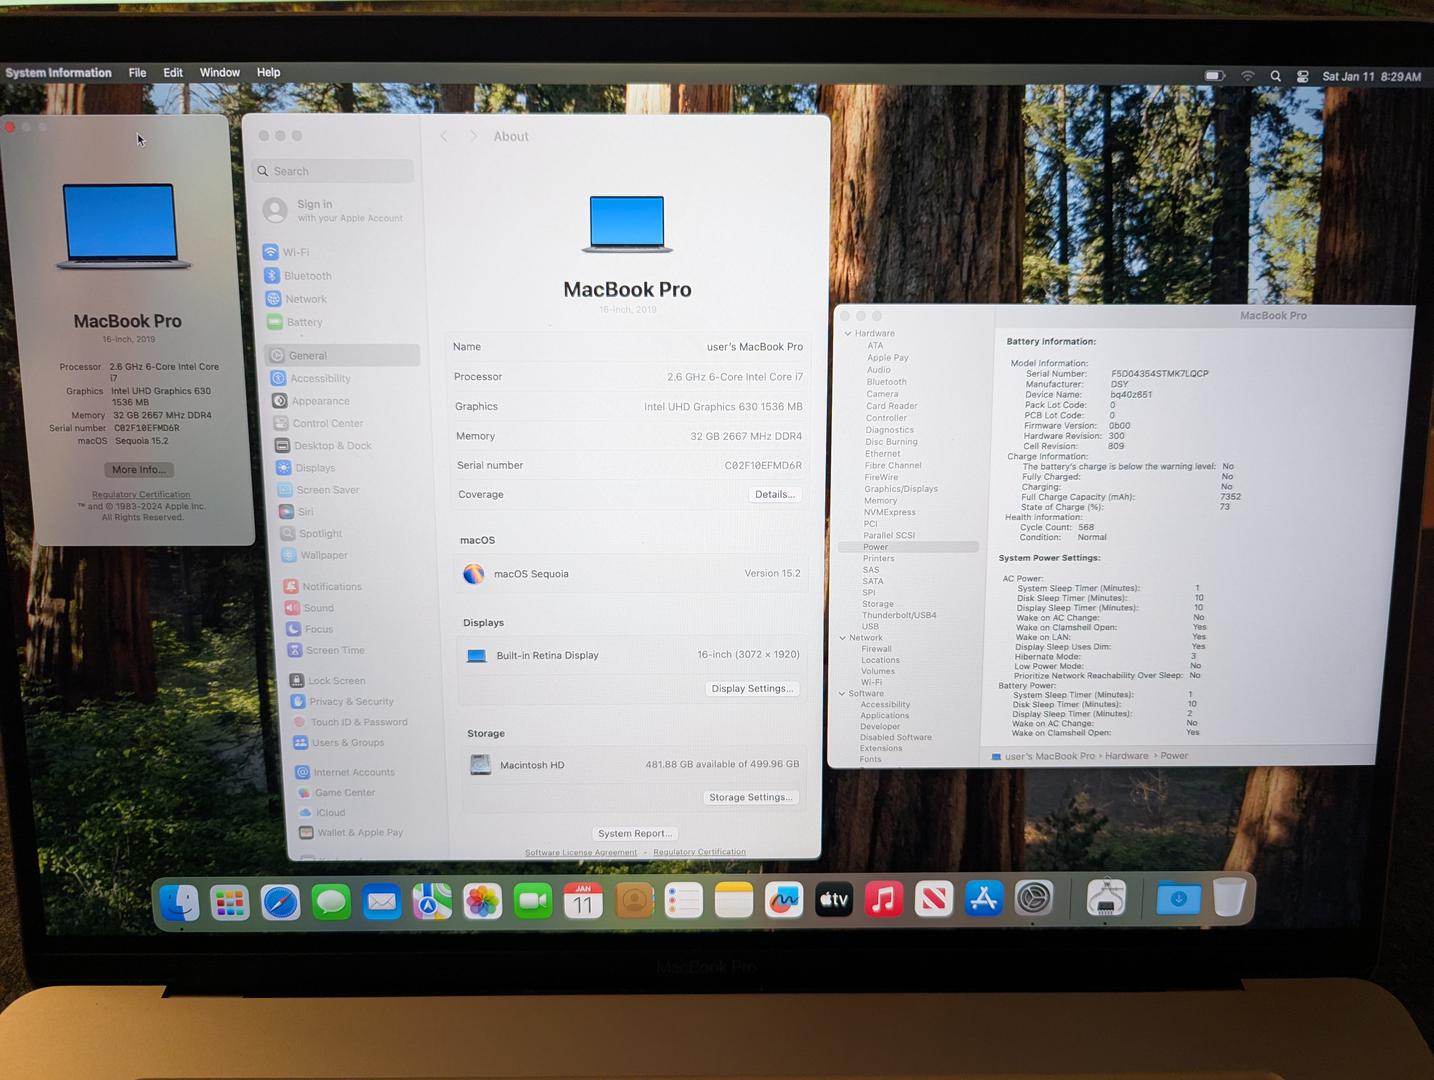Image resolution: width=1434 pixels, height=1080 pixels.
Task: Click the Coverage Details button
Action: point(774,494)
